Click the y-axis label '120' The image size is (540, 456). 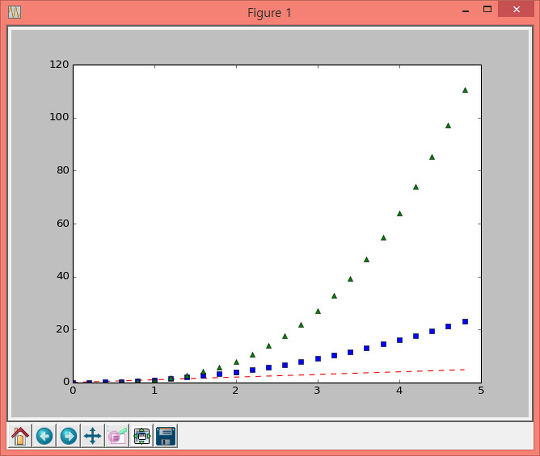point(59,64)
